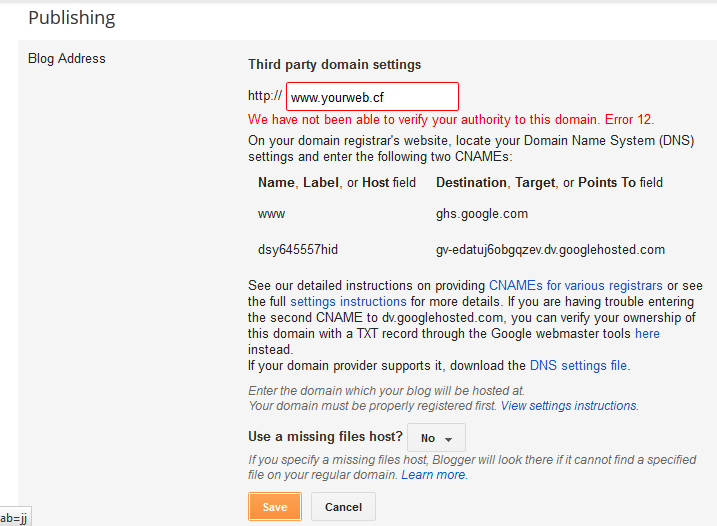
Task: Click the Learn more link
Action: (433, 475)
